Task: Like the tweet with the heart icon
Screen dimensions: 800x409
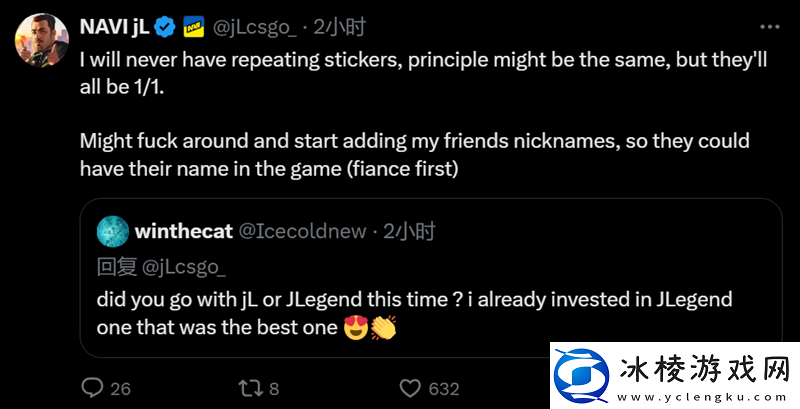Action: pos(409,387)
